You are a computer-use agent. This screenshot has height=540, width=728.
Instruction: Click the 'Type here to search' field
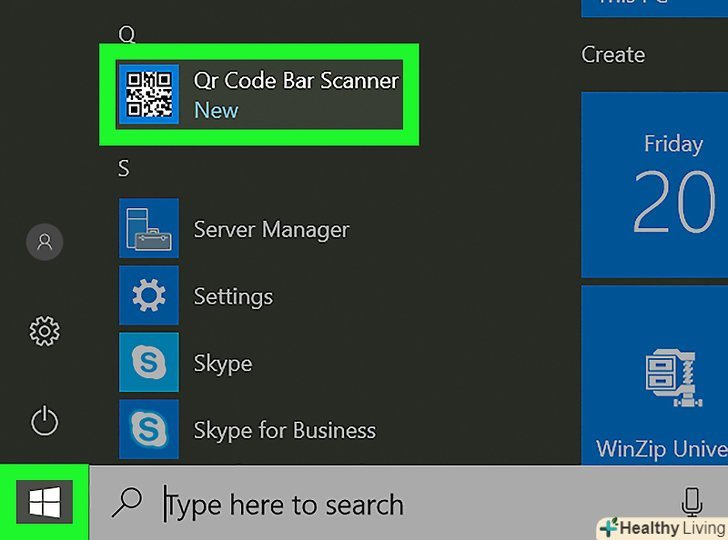[x=400, y=504]
